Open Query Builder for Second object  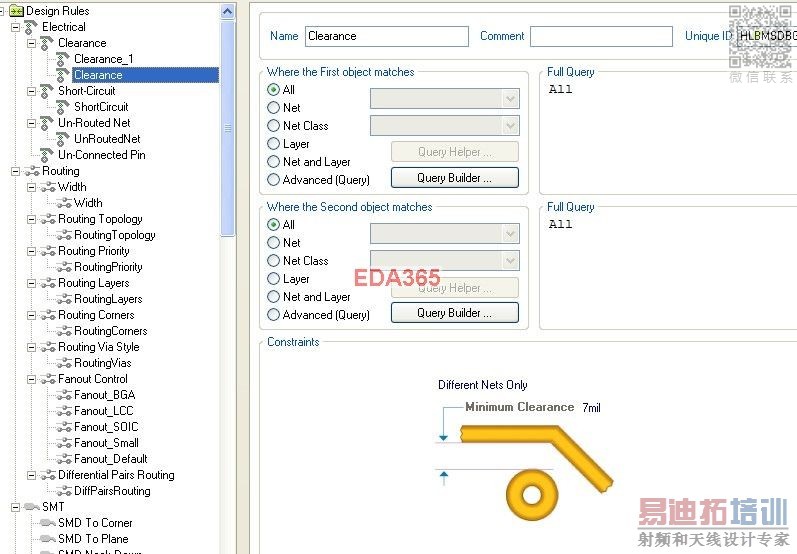[455, 313]
